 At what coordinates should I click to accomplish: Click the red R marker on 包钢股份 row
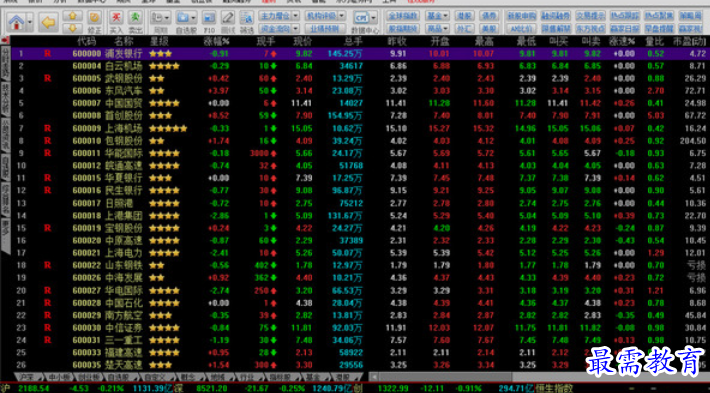pyautogui.click(x=48, y=141)
